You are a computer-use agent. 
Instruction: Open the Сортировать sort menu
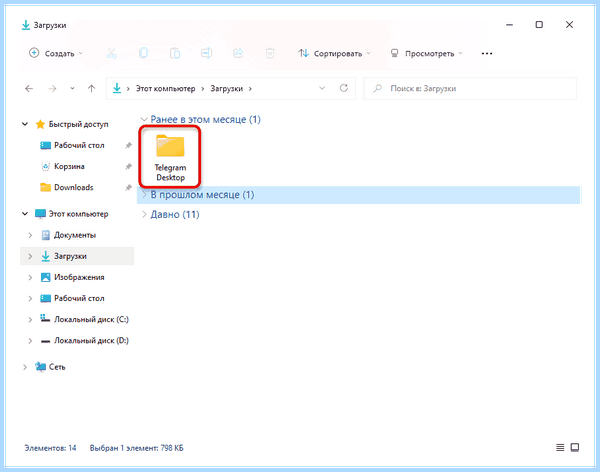(x=334, y=53)
